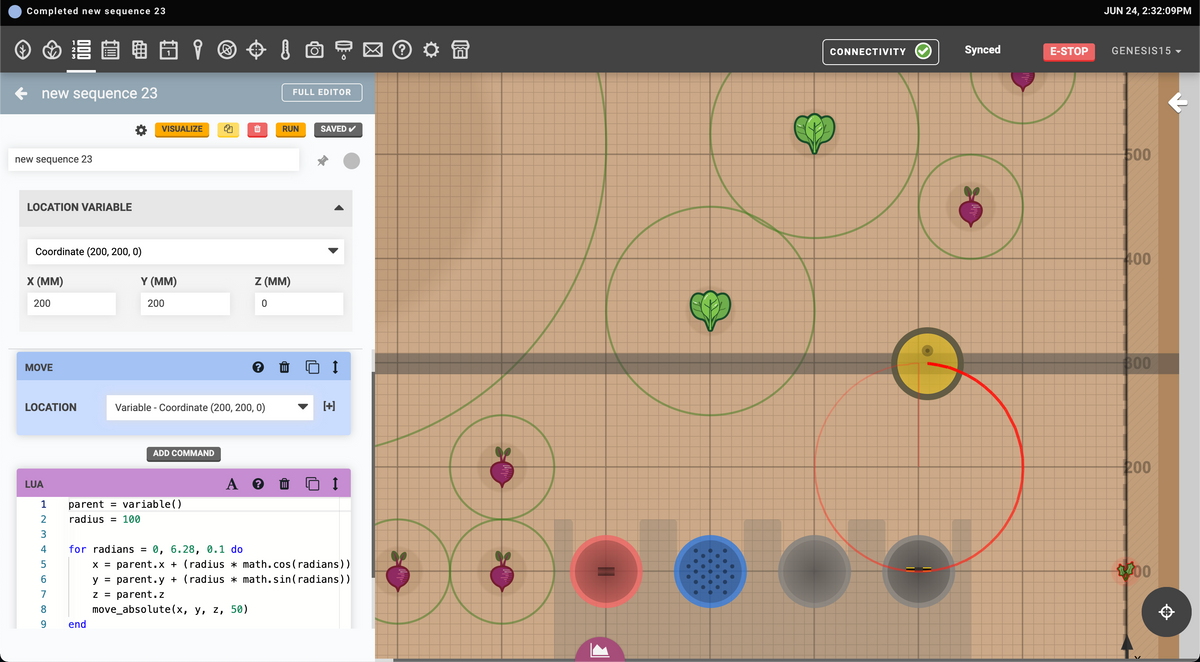Click the MOVE step reorder handle
The width and height of the screenshot is (1200, 662).
coord(335,368)
